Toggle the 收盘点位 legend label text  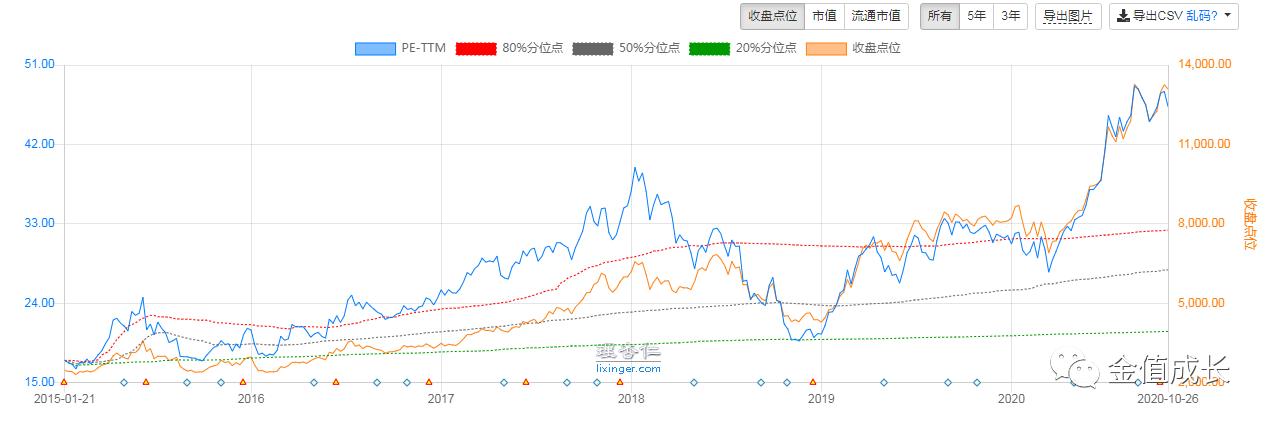pyautogui.click(x=876, y=48)
